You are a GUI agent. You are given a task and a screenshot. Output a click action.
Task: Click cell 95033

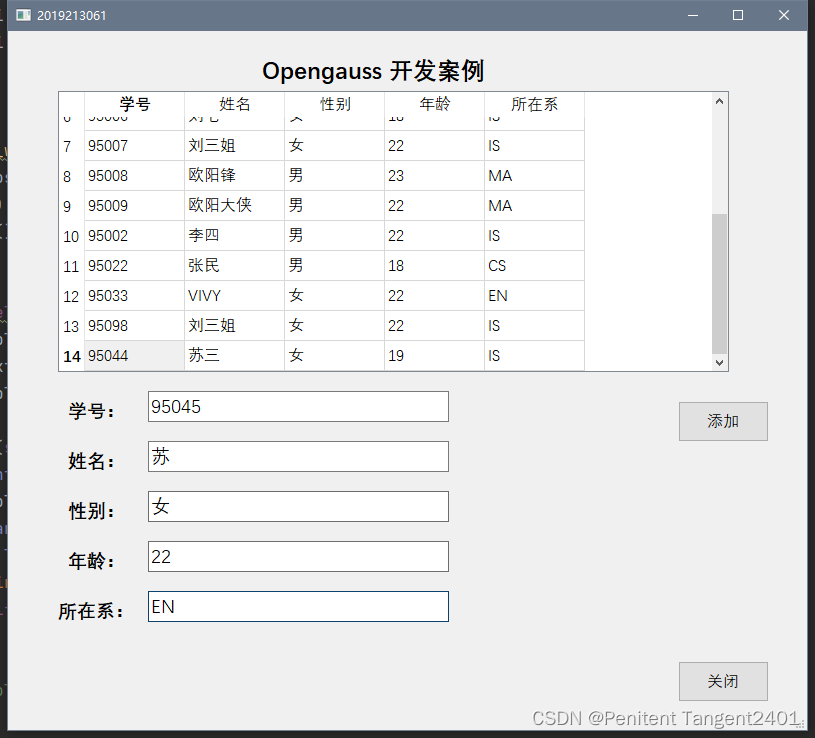(135, 296)
